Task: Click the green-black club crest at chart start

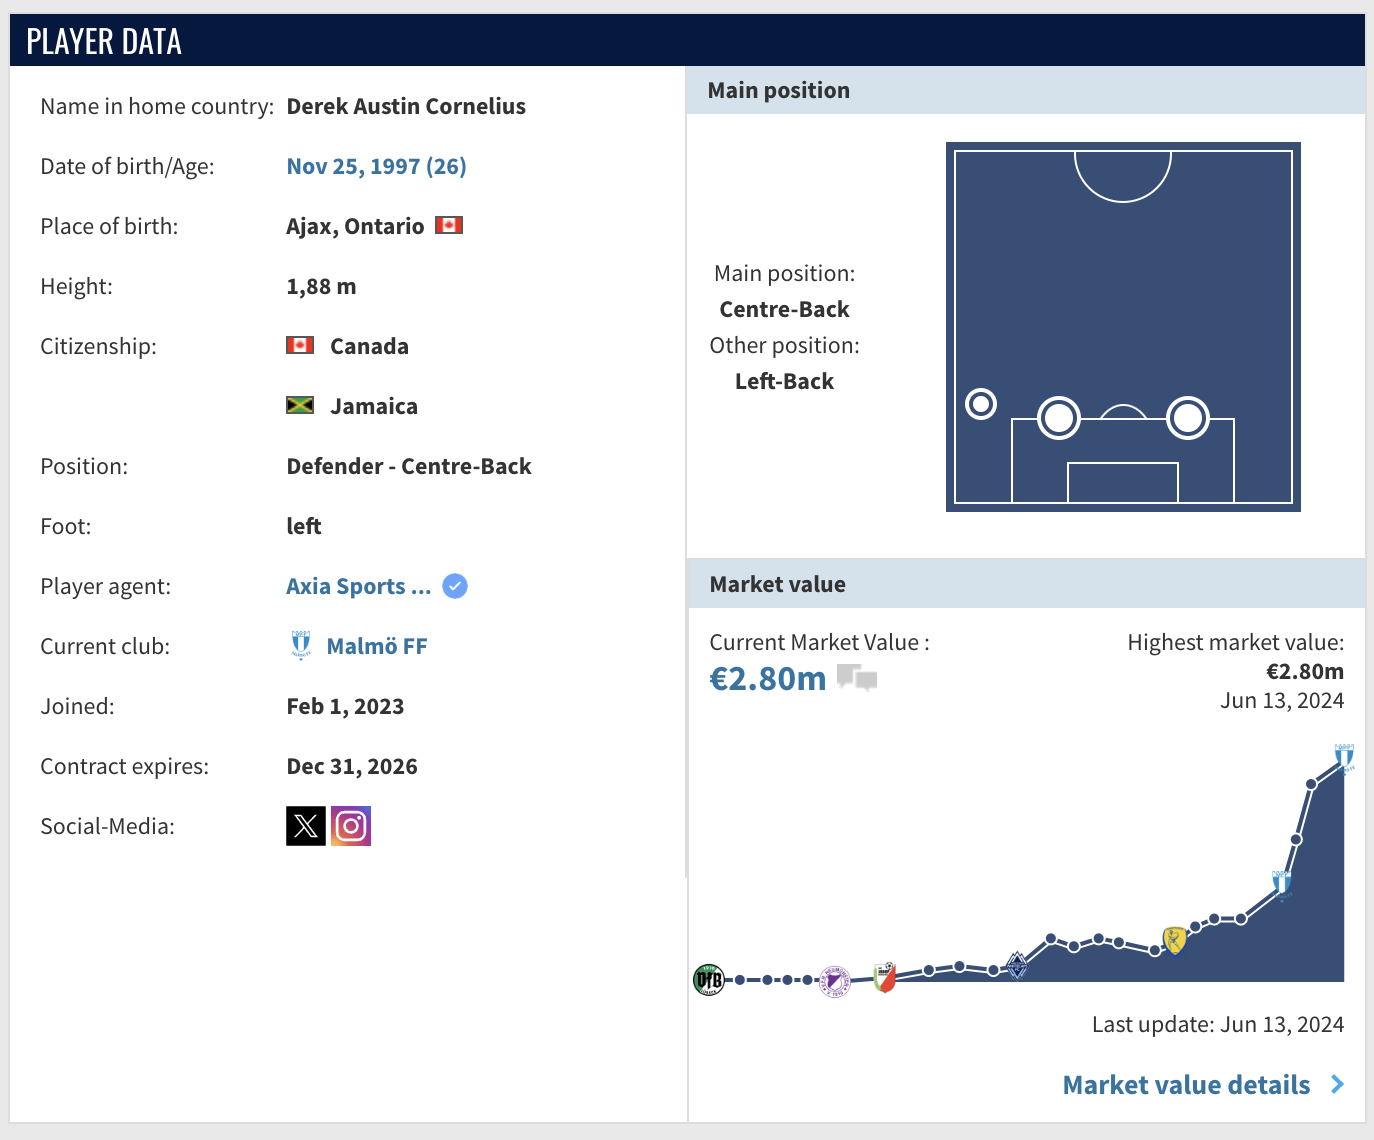Action: click(x=709, y=980)
